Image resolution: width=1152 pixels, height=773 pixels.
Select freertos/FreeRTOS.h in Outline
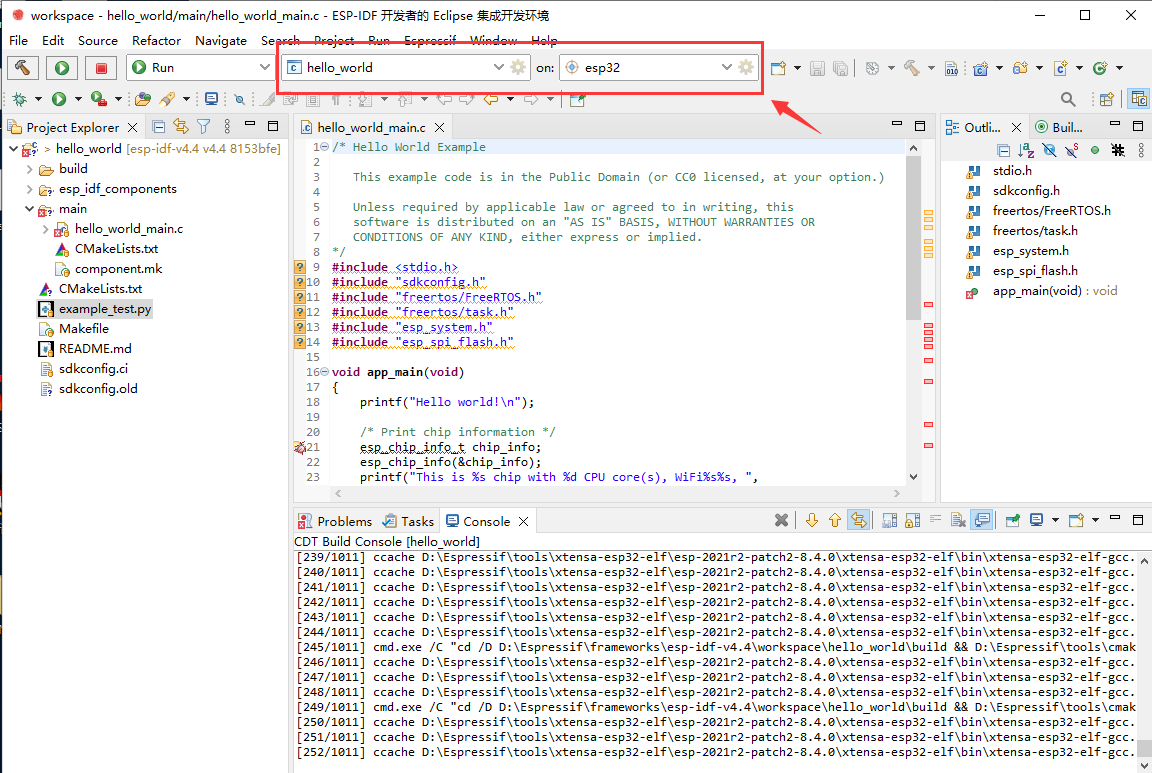tap(1051, 210)
